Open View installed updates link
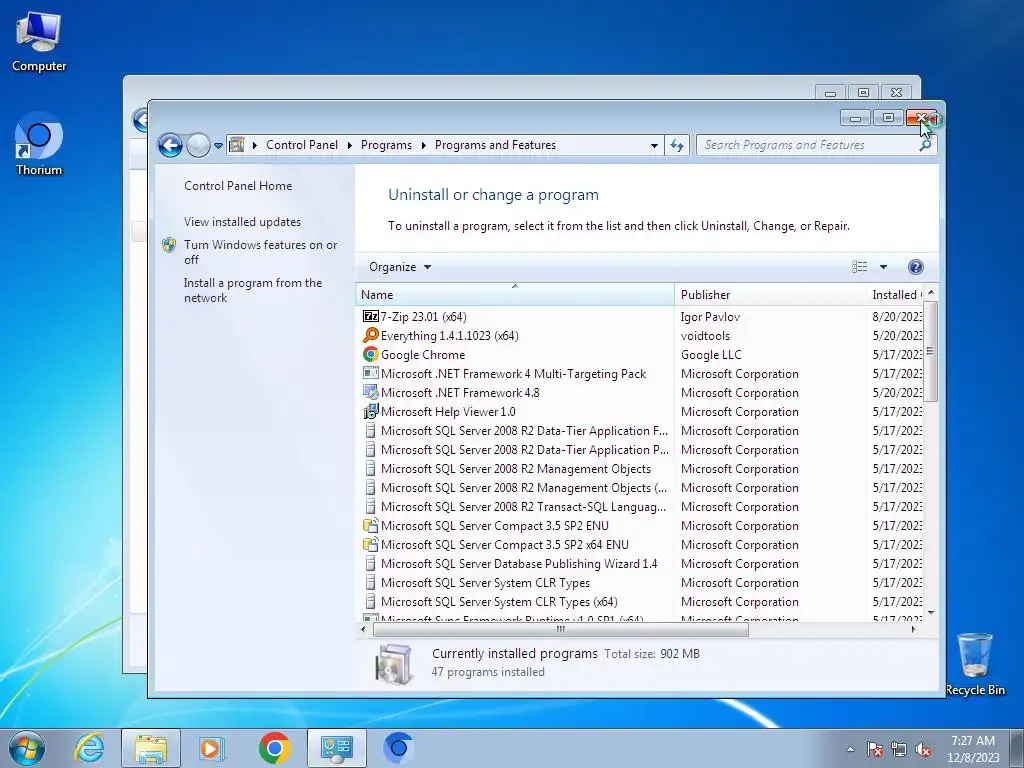 242,221
